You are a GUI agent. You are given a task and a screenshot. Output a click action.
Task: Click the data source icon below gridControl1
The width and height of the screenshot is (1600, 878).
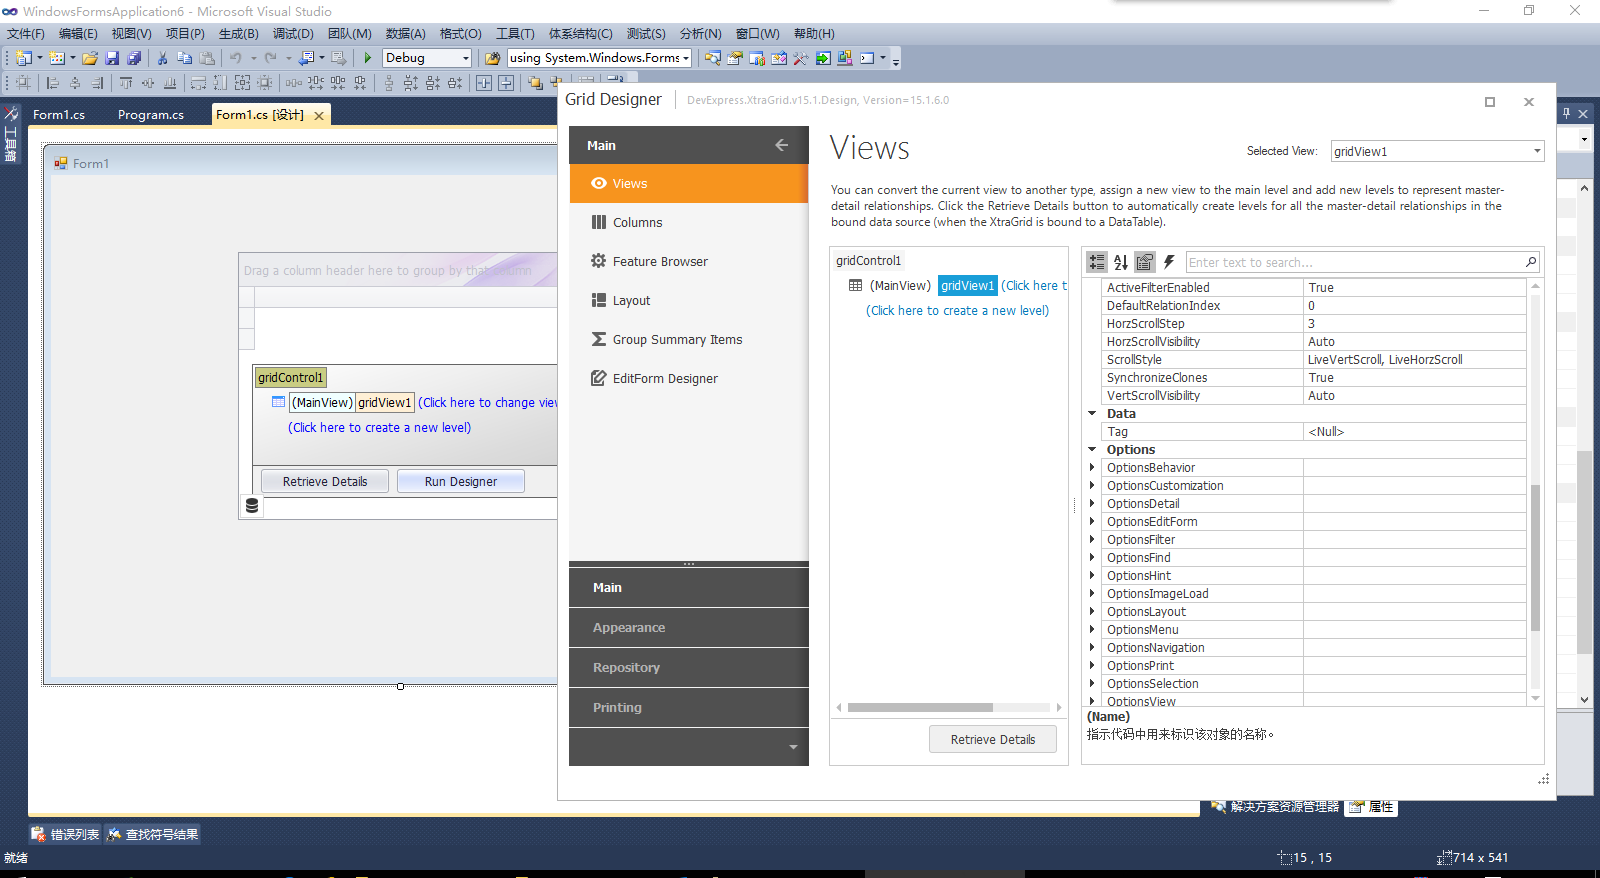[252, 506]
